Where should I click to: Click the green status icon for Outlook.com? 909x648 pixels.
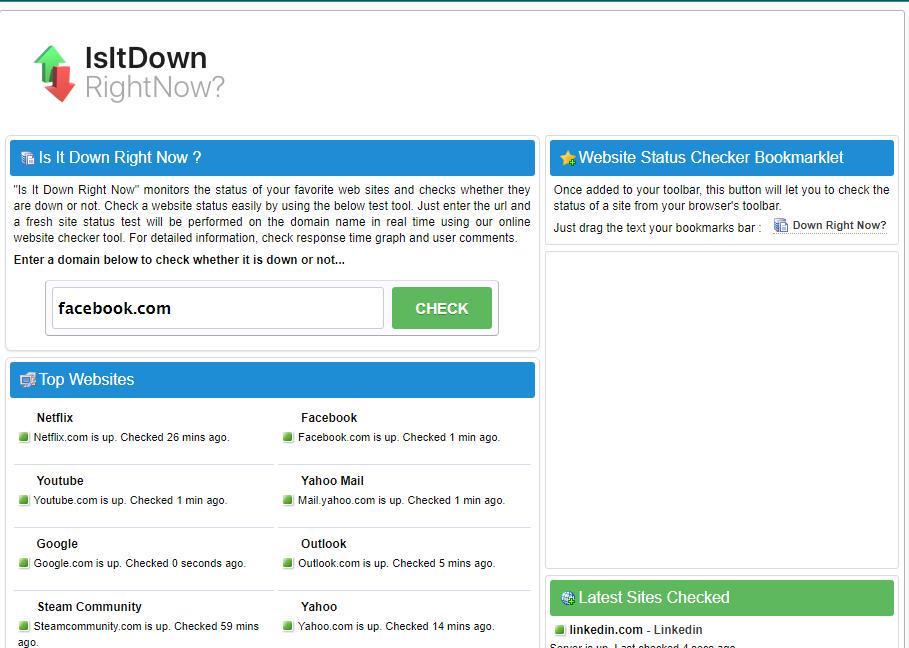(288, 563)
